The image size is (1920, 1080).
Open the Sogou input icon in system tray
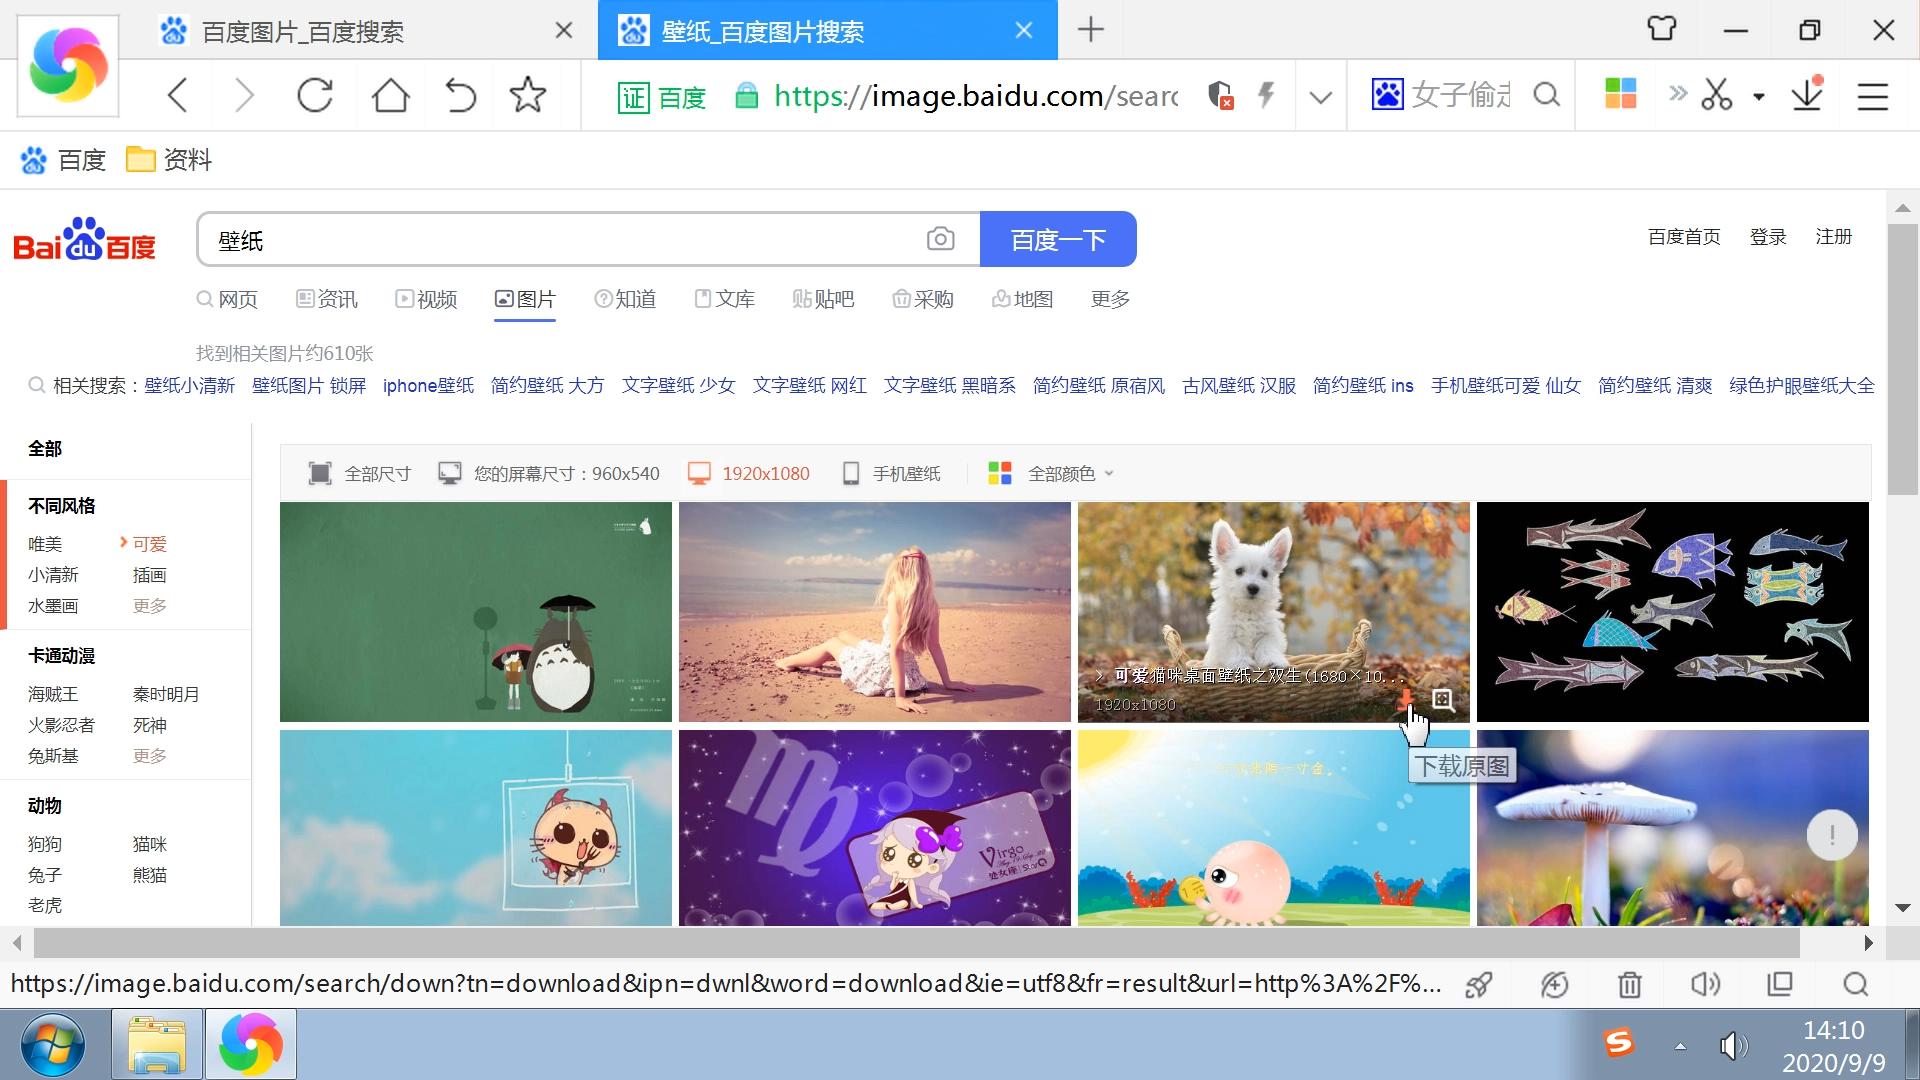(1620, 1044)
